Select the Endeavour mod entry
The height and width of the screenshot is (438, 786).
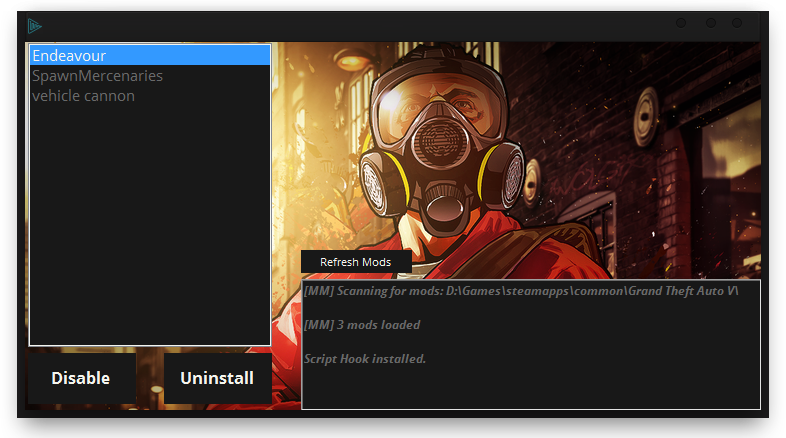click(x=150, y=56)
